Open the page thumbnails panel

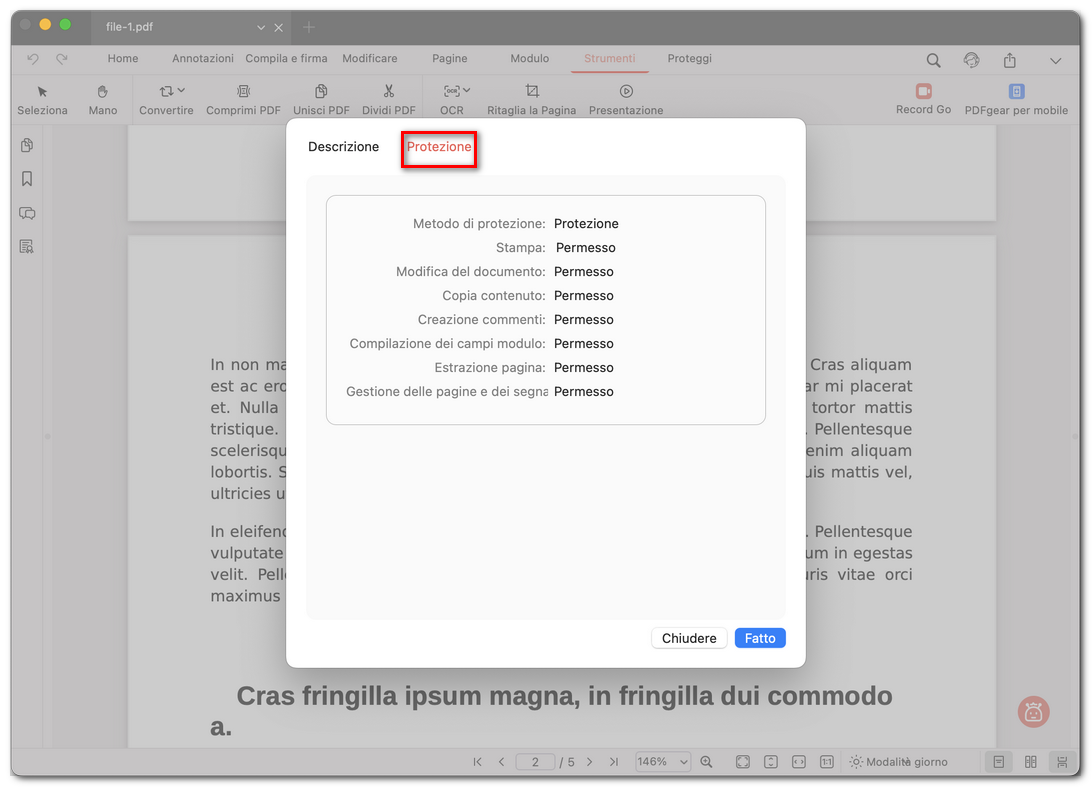click(x=27, y=145)
